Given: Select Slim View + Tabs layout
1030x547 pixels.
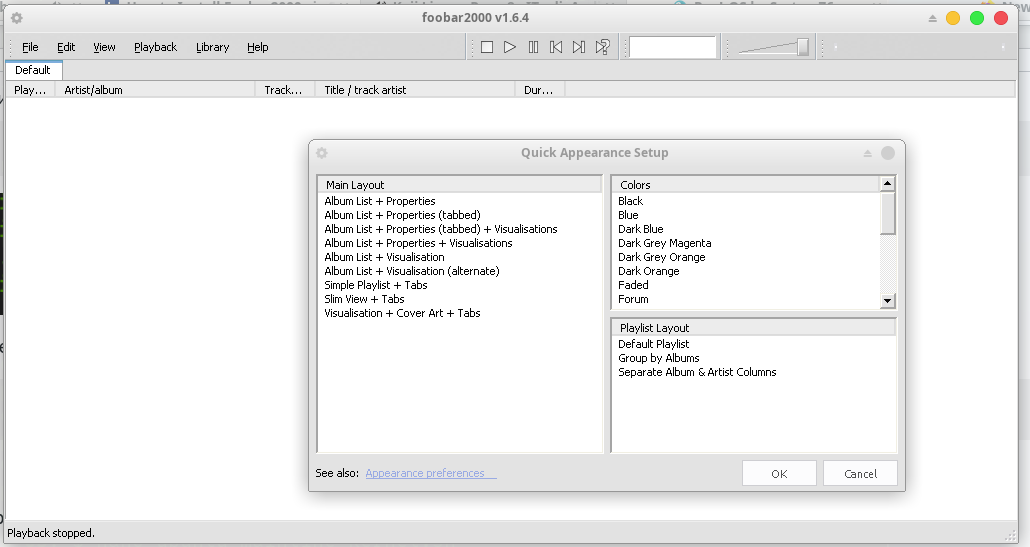Looking at the screenshot, I should click(364, 299).
